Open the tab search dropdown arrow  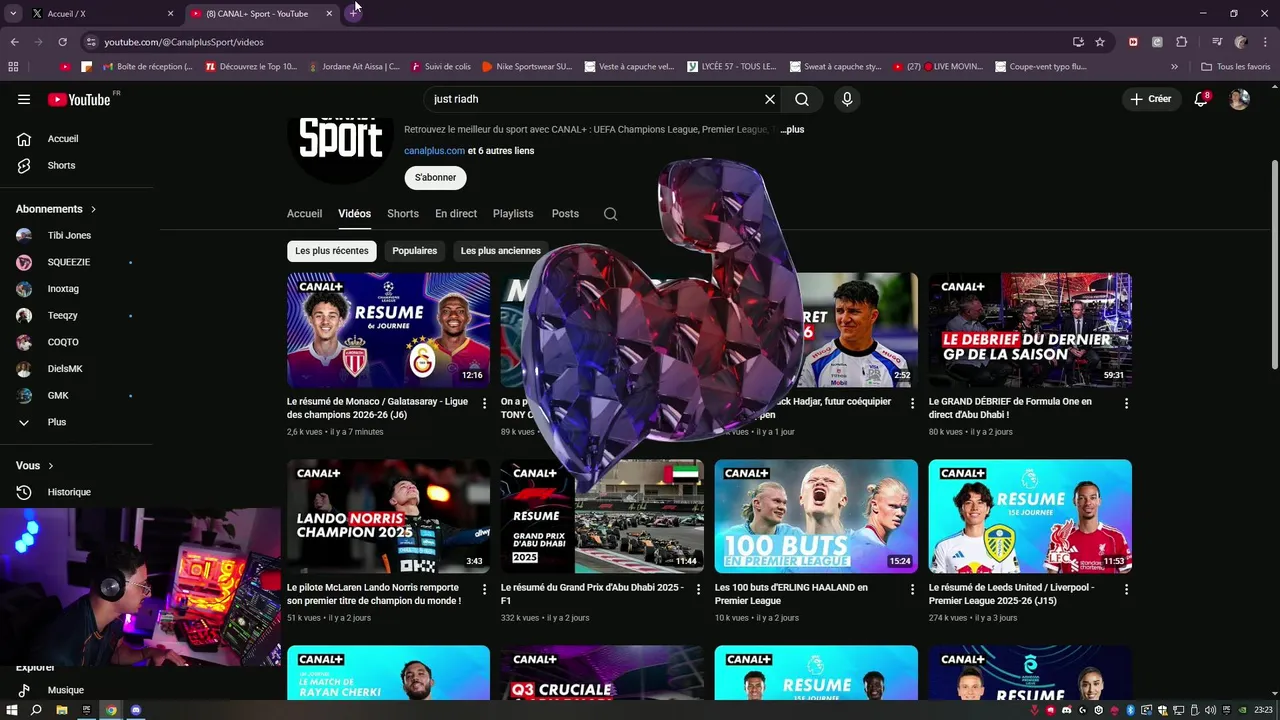[x=13, y=13]
